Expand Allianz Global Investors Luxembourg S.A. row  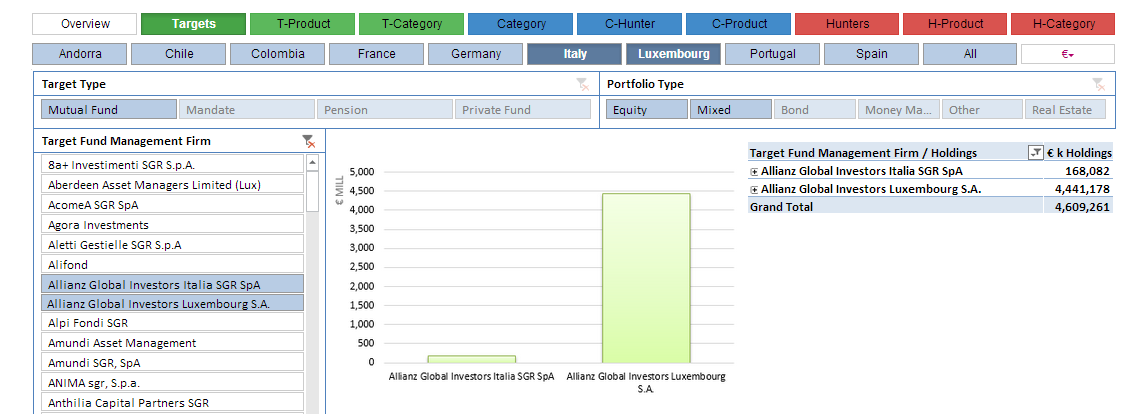click(754, 189)
